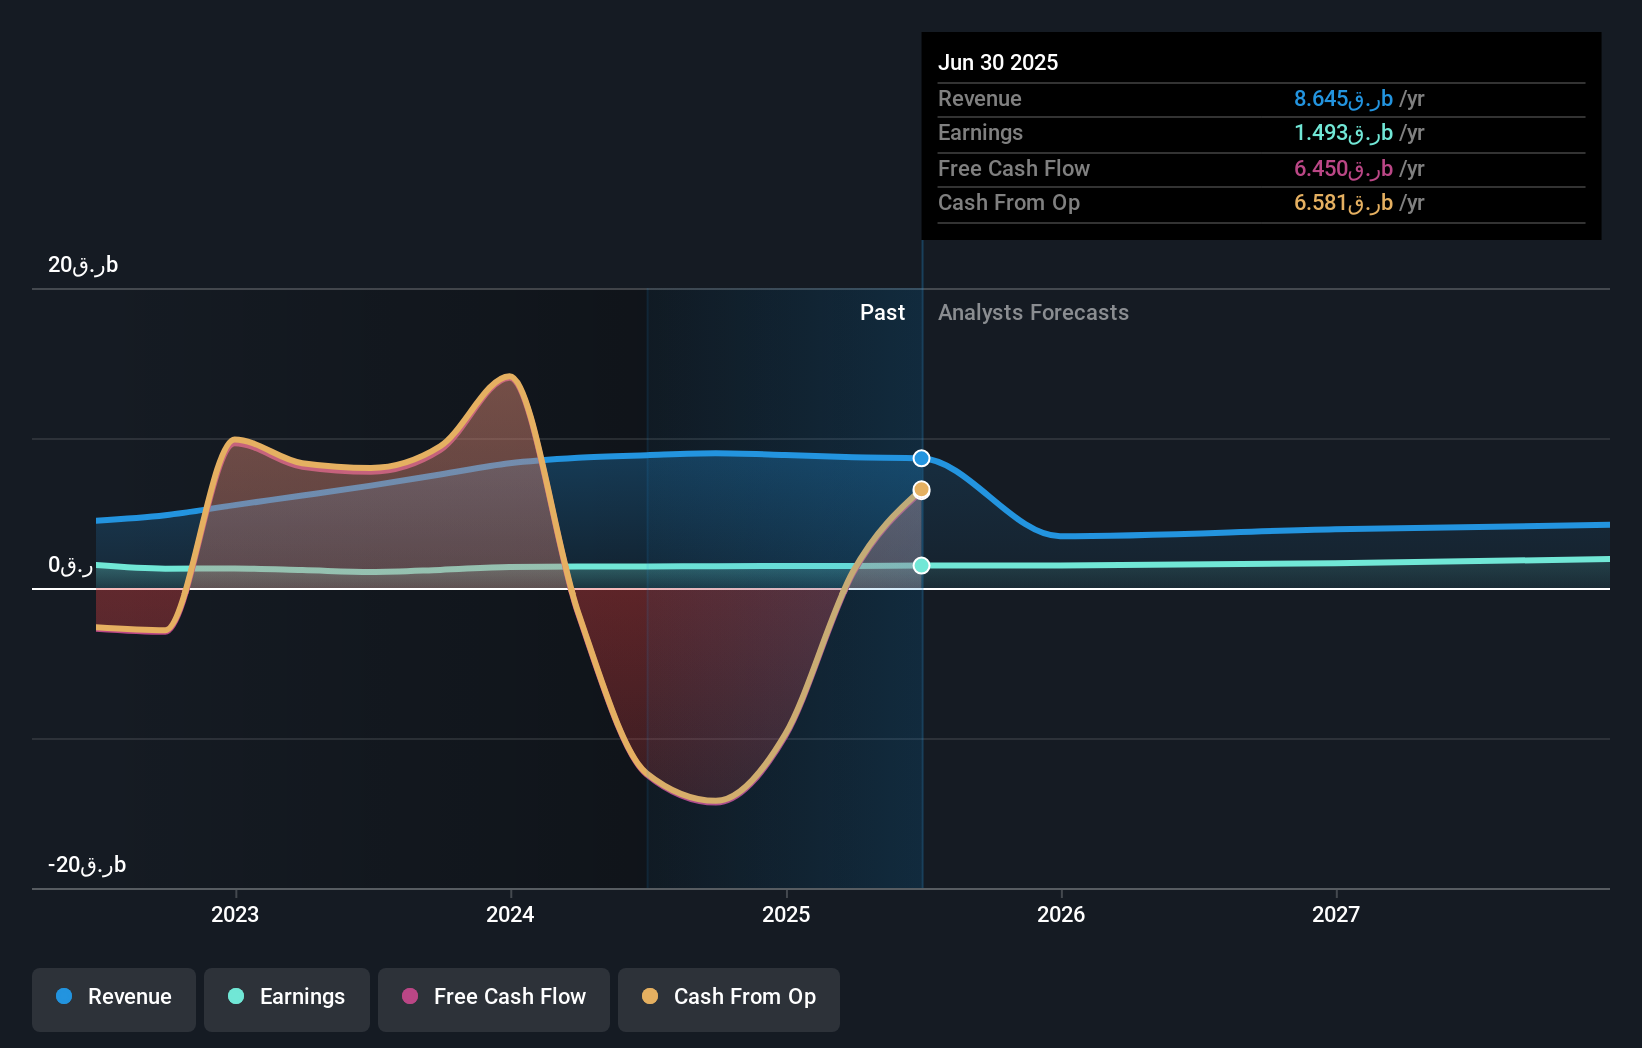Viewport: 1642px width, 1048px height.
Task: Toggle the Revenue series legend button
Action: pos(114,999)
